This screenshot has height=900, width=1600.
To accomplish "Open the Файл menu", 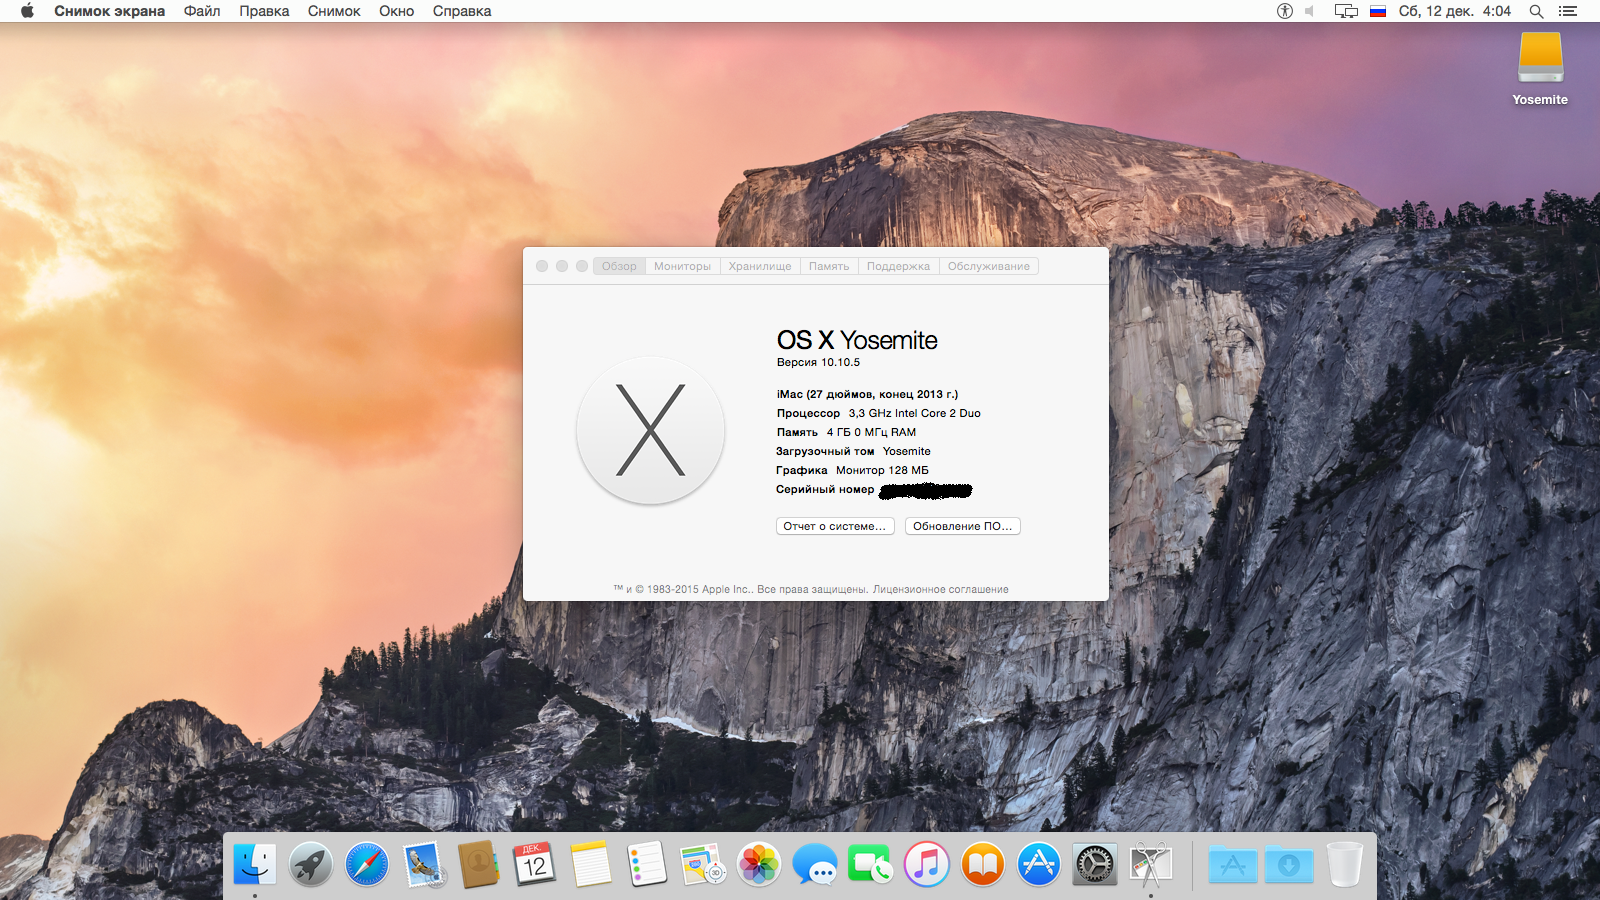I will tap(202, 11).
